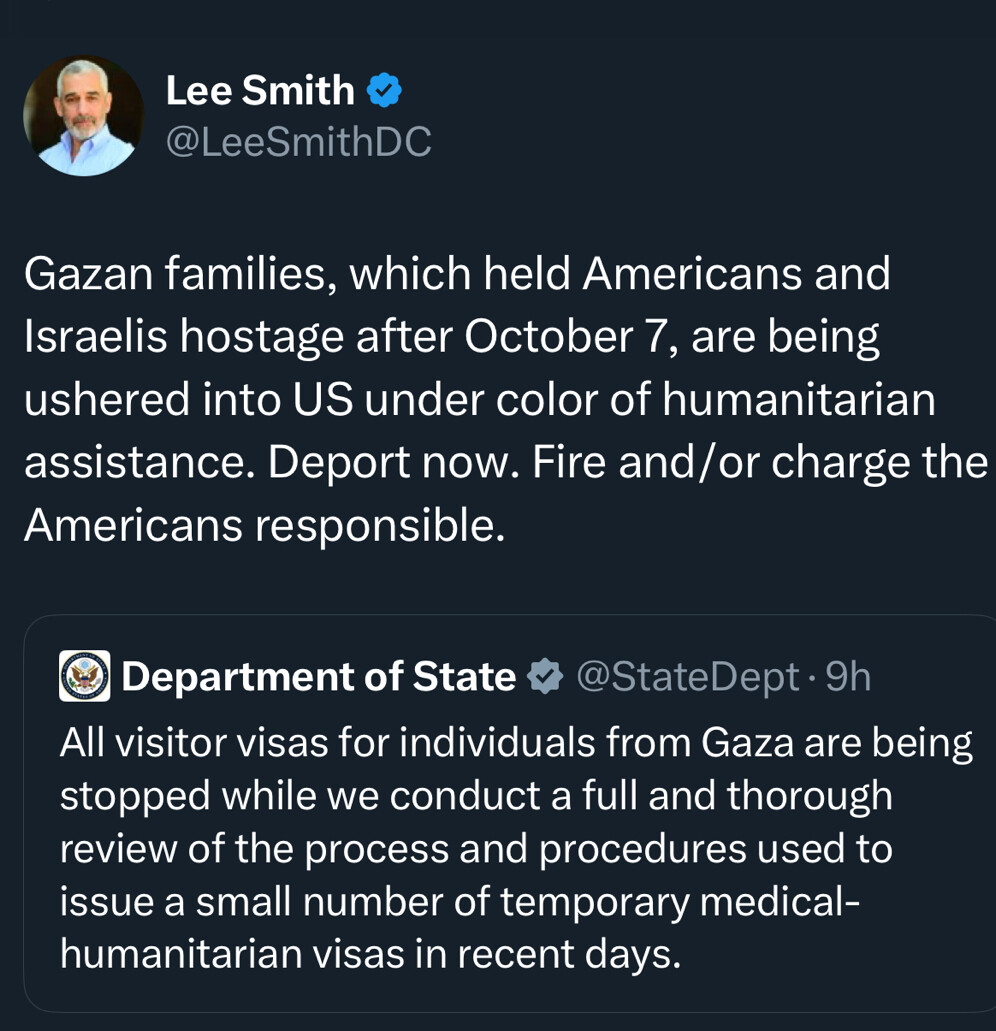Click Department of State's gray verified badge

click(545, 677)
